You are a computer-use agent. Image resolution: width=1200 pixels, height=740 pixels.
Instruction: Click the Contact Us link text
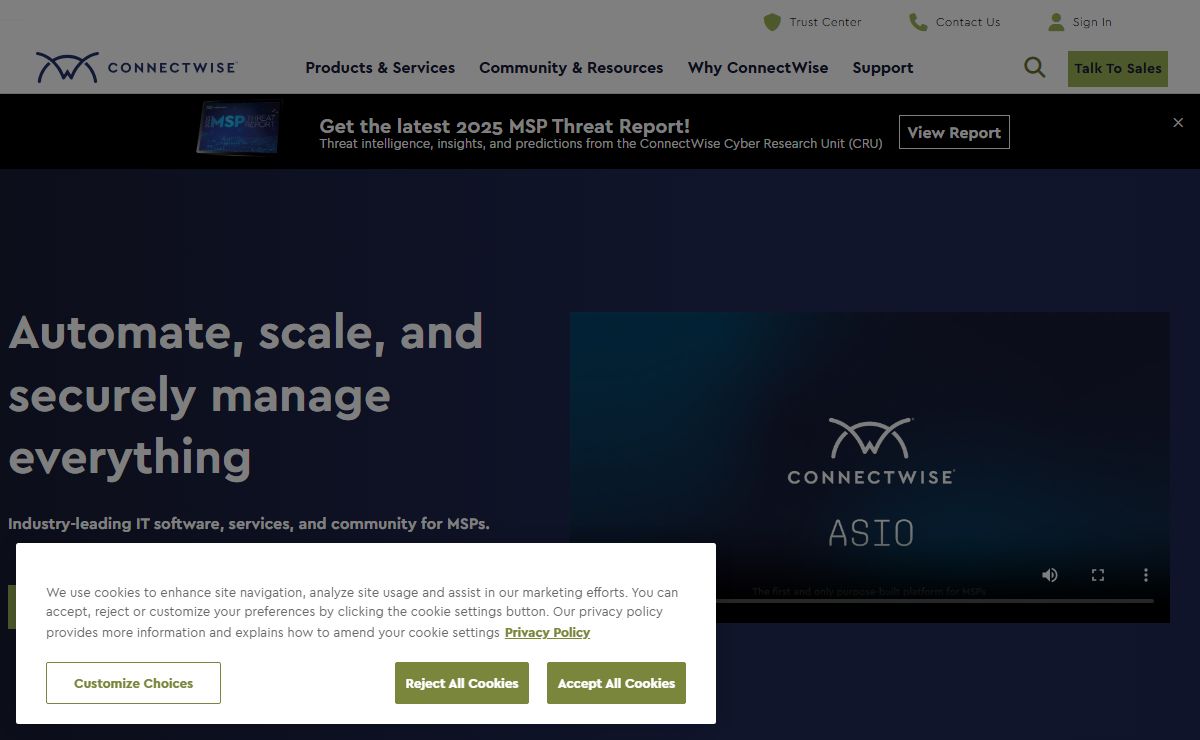coord(968,22)
